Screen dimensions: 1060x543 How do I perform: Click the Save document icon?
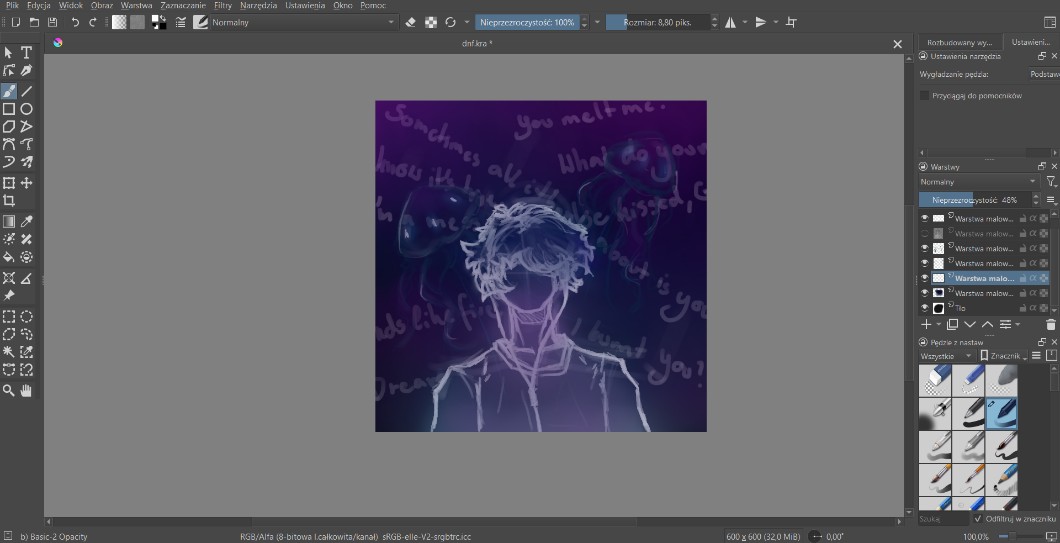click(52, 22)
